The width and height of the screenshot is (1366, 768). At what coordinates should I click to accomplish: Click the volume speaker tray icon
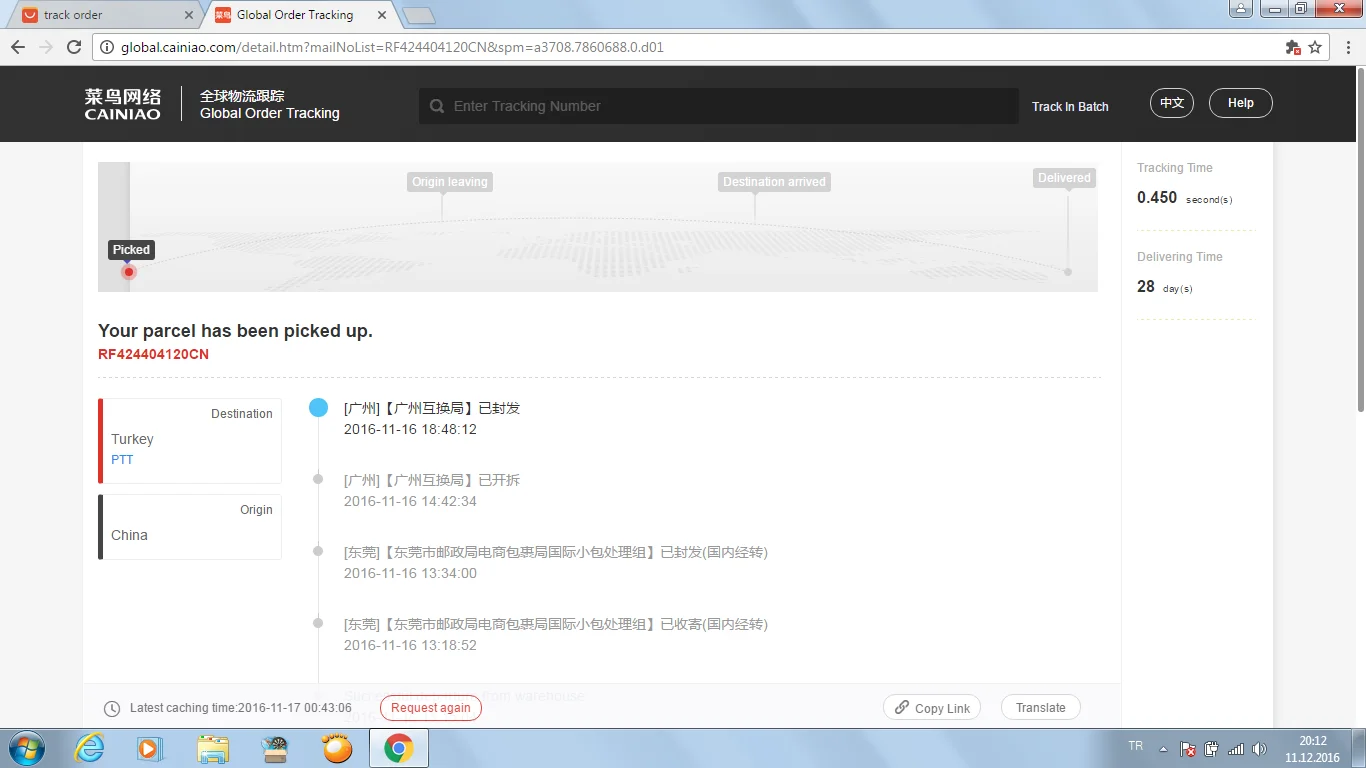coord(1259,748)
